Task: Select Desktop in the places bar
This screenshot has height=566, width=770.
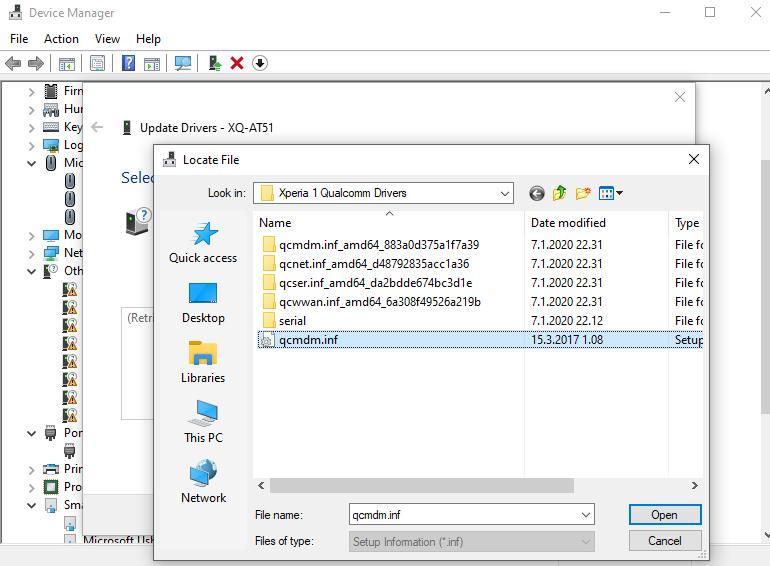Action: coord(203,303)
